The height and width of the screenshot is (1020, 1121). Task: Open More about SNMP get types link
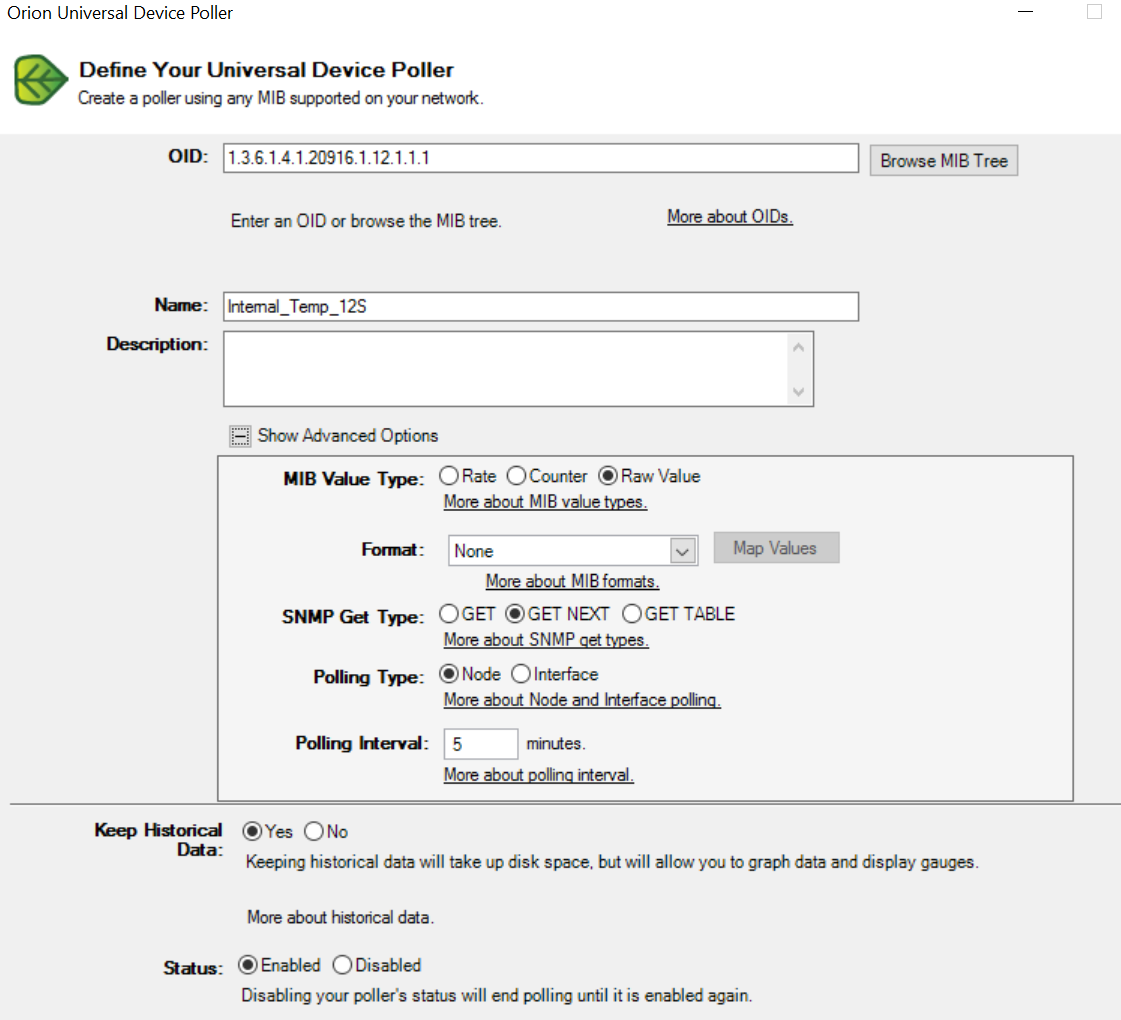click(x=546, y=640)
